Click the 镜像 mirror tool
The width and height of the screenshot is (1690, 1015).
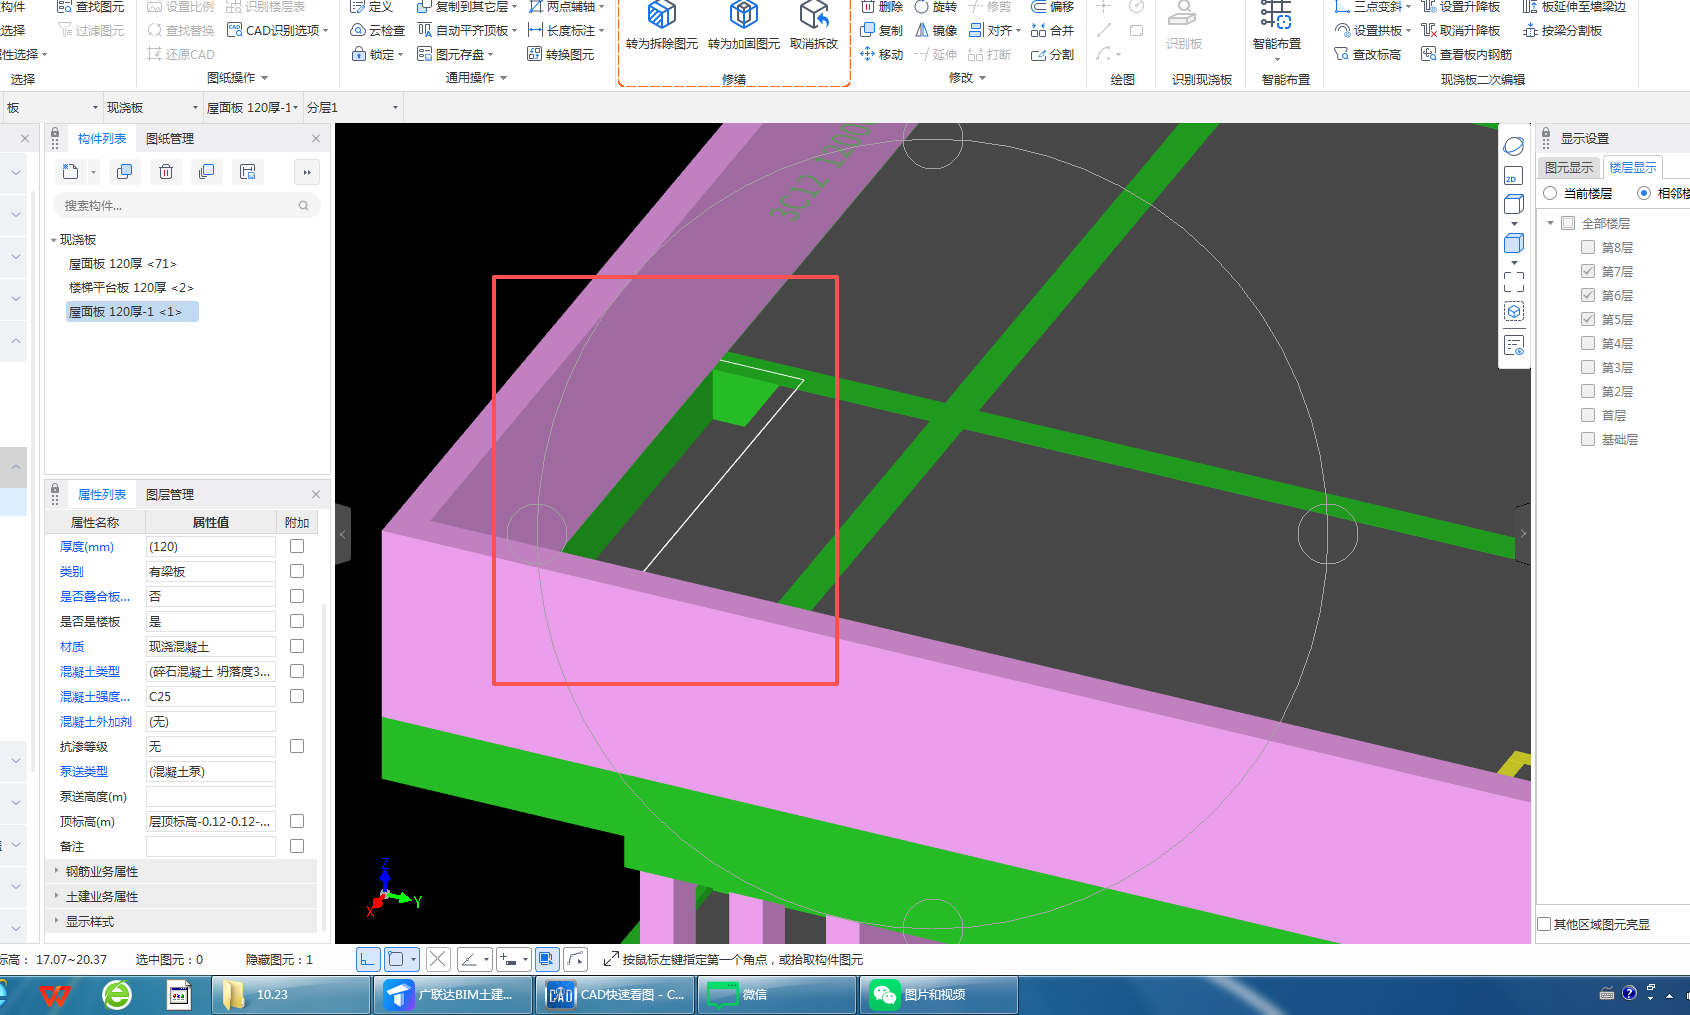coord(936,31)
